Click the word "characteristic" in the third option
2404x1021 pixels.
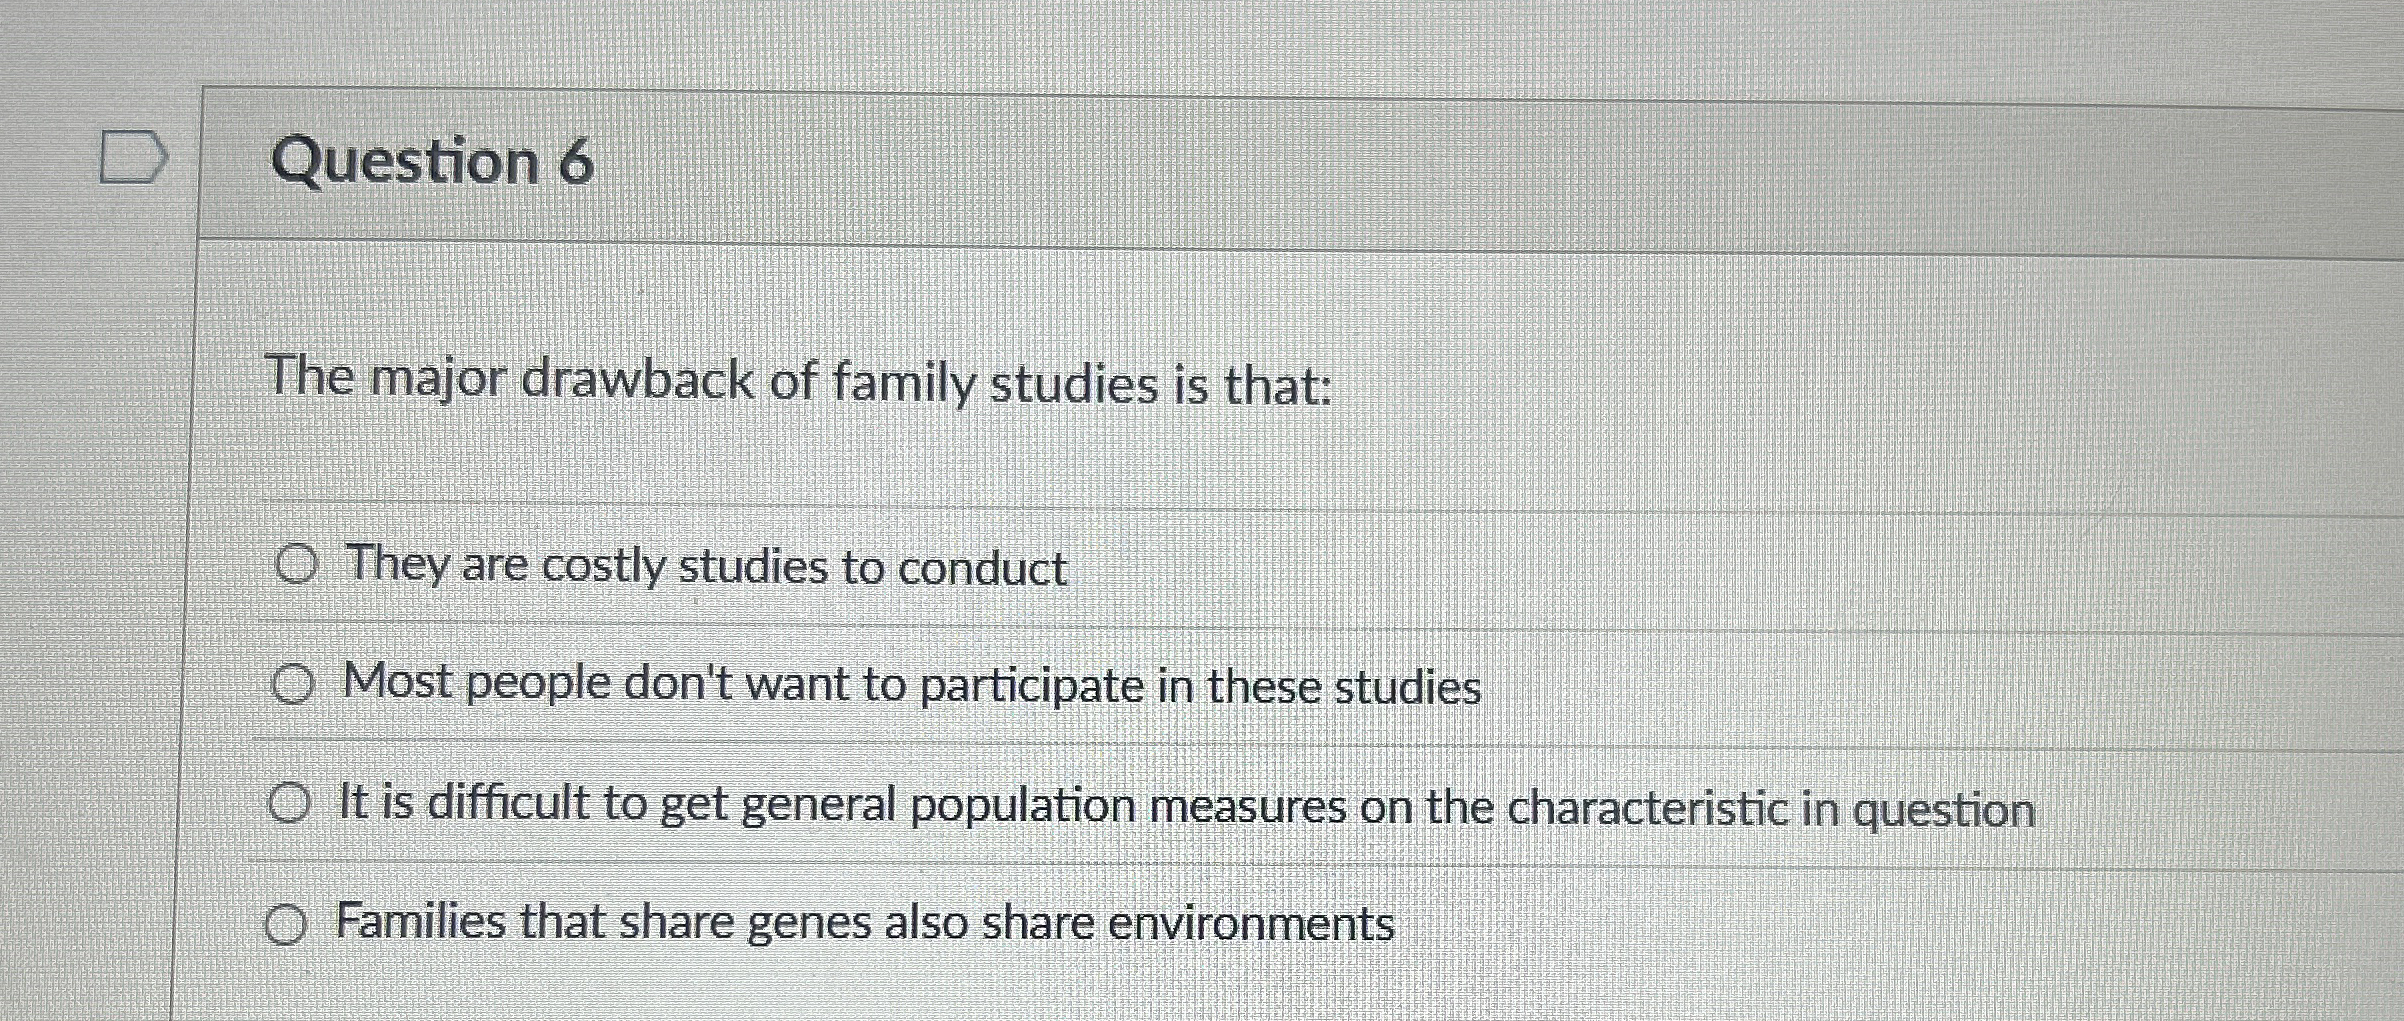coord(1646,809)
